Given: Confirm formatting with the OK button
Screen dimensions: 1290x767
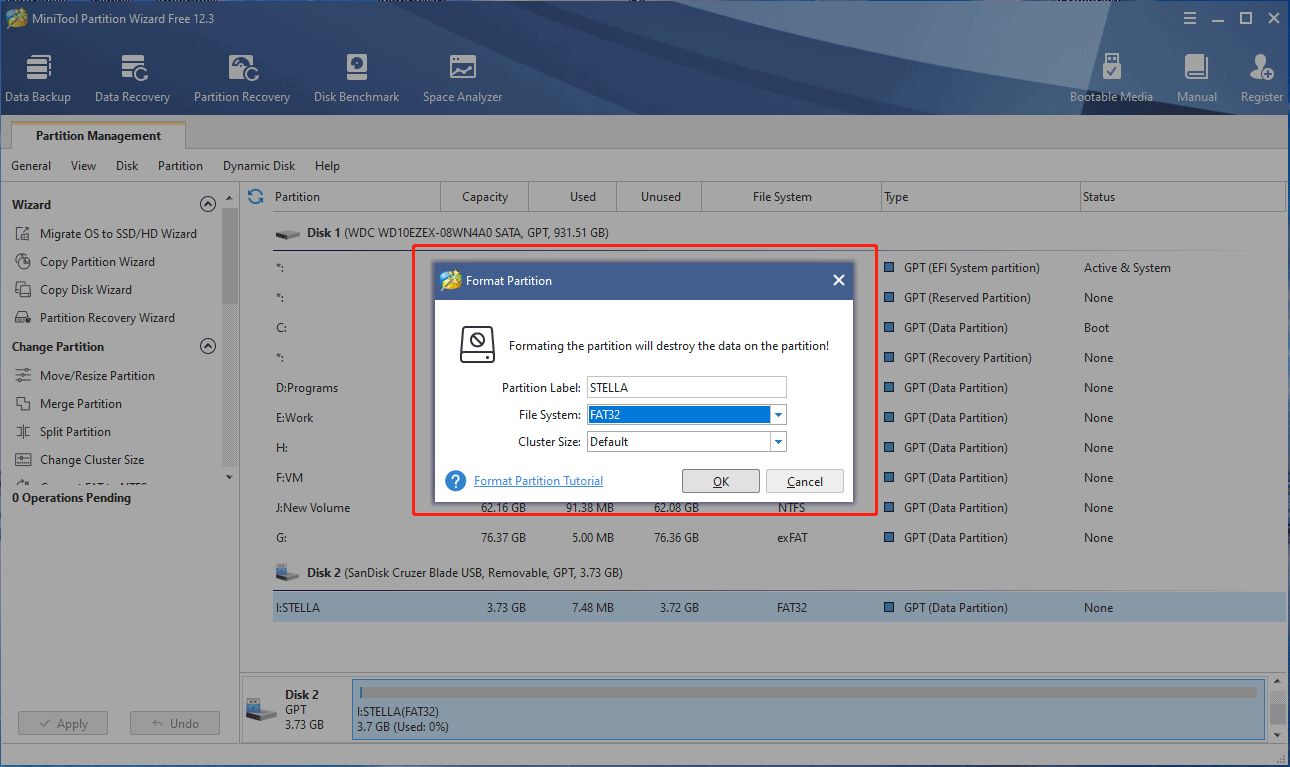Looking at the screenshot, I should pyautogui.click(x=721, y=481).
